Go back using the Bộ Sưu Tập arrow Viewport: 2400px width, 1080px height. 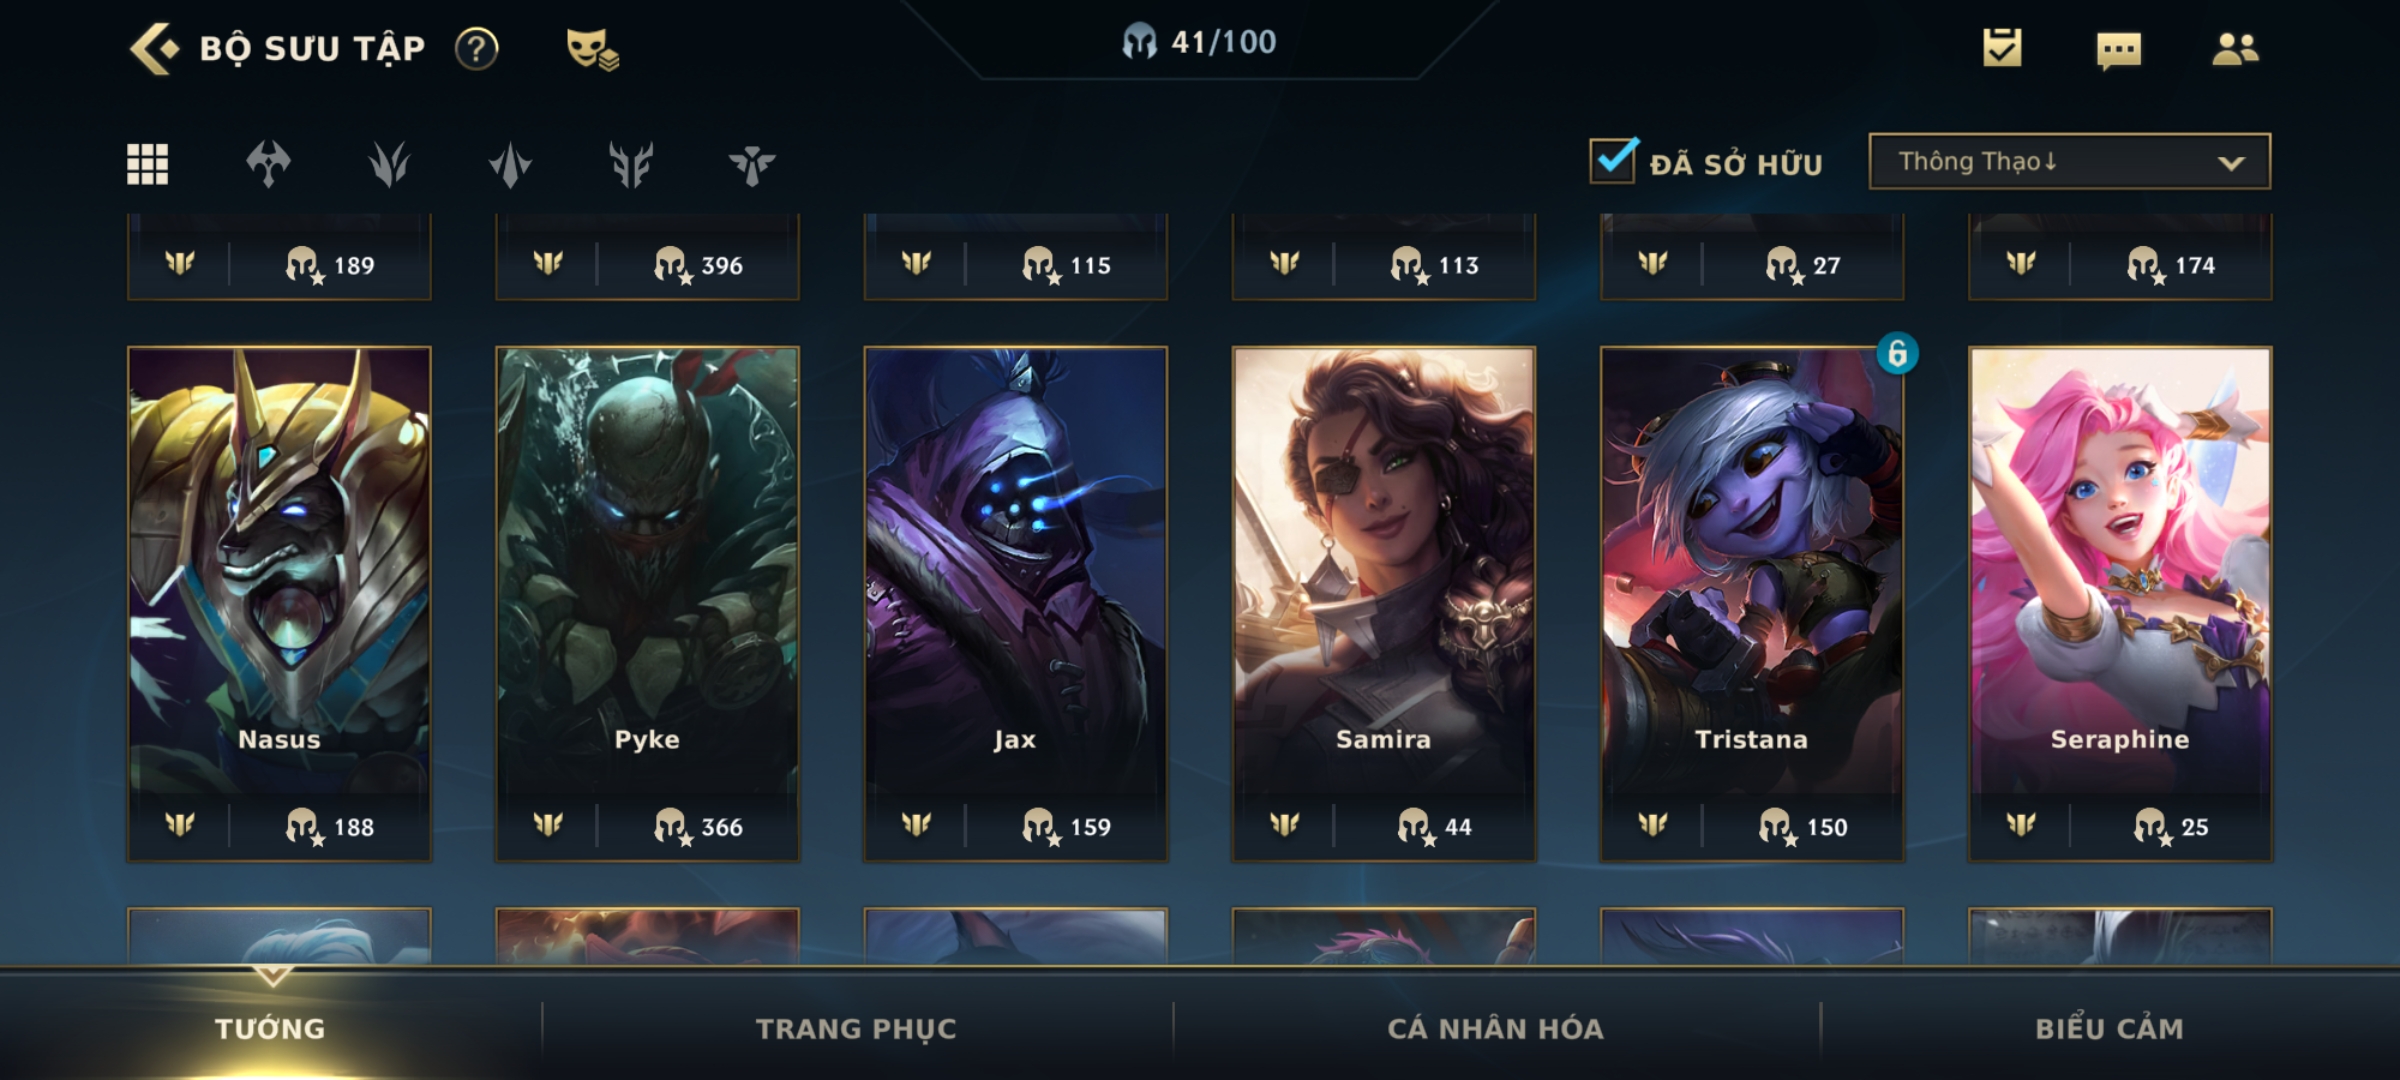coord(155,49)
